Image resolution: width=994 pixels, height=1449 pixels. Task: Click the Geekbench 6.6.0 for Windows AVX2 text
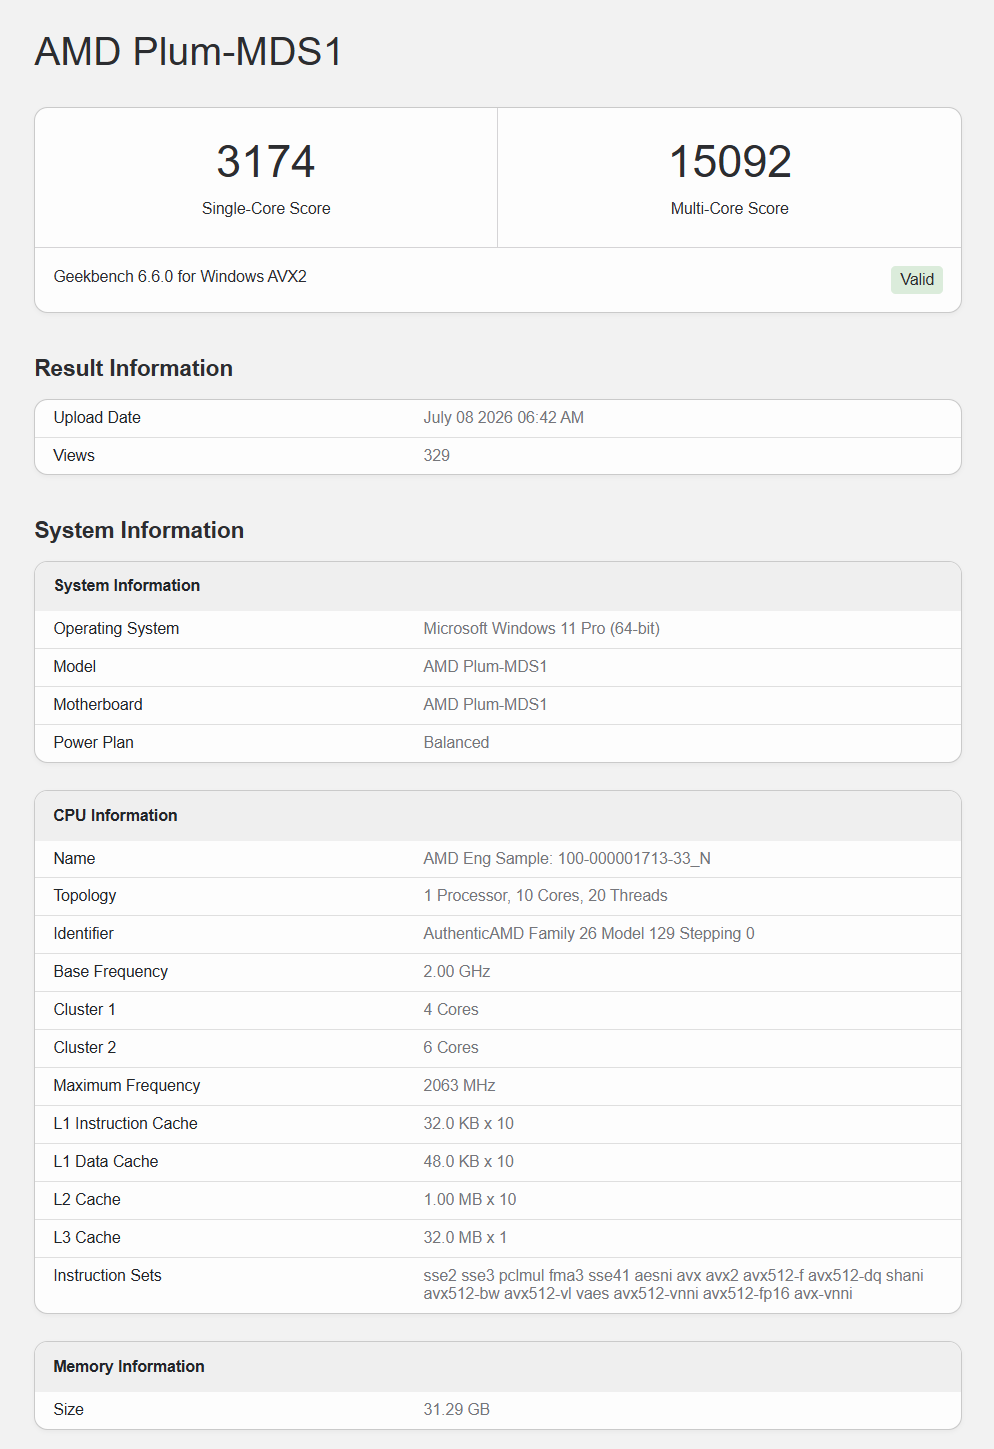click(x=180, y=276)
